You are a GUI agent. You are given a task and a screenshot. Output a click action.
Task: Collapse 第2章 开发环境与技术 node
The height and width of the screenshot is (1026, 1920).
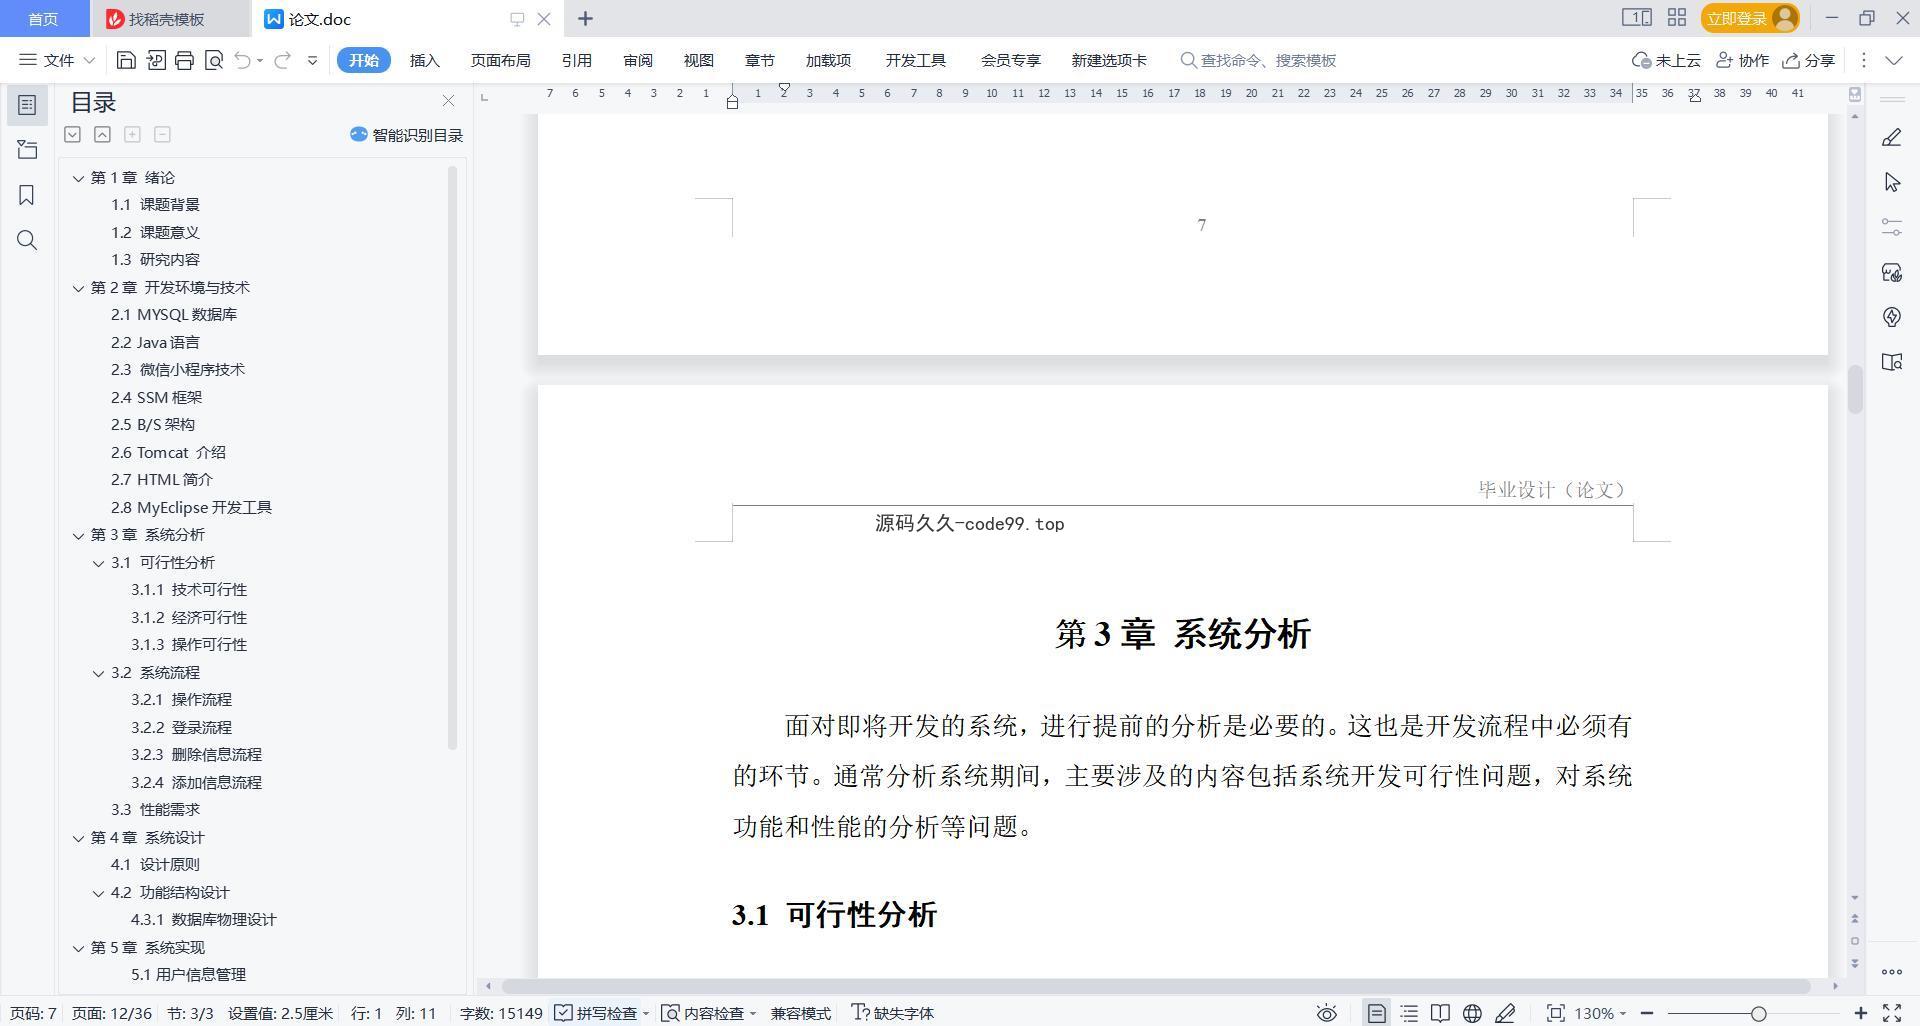[78, 288]
